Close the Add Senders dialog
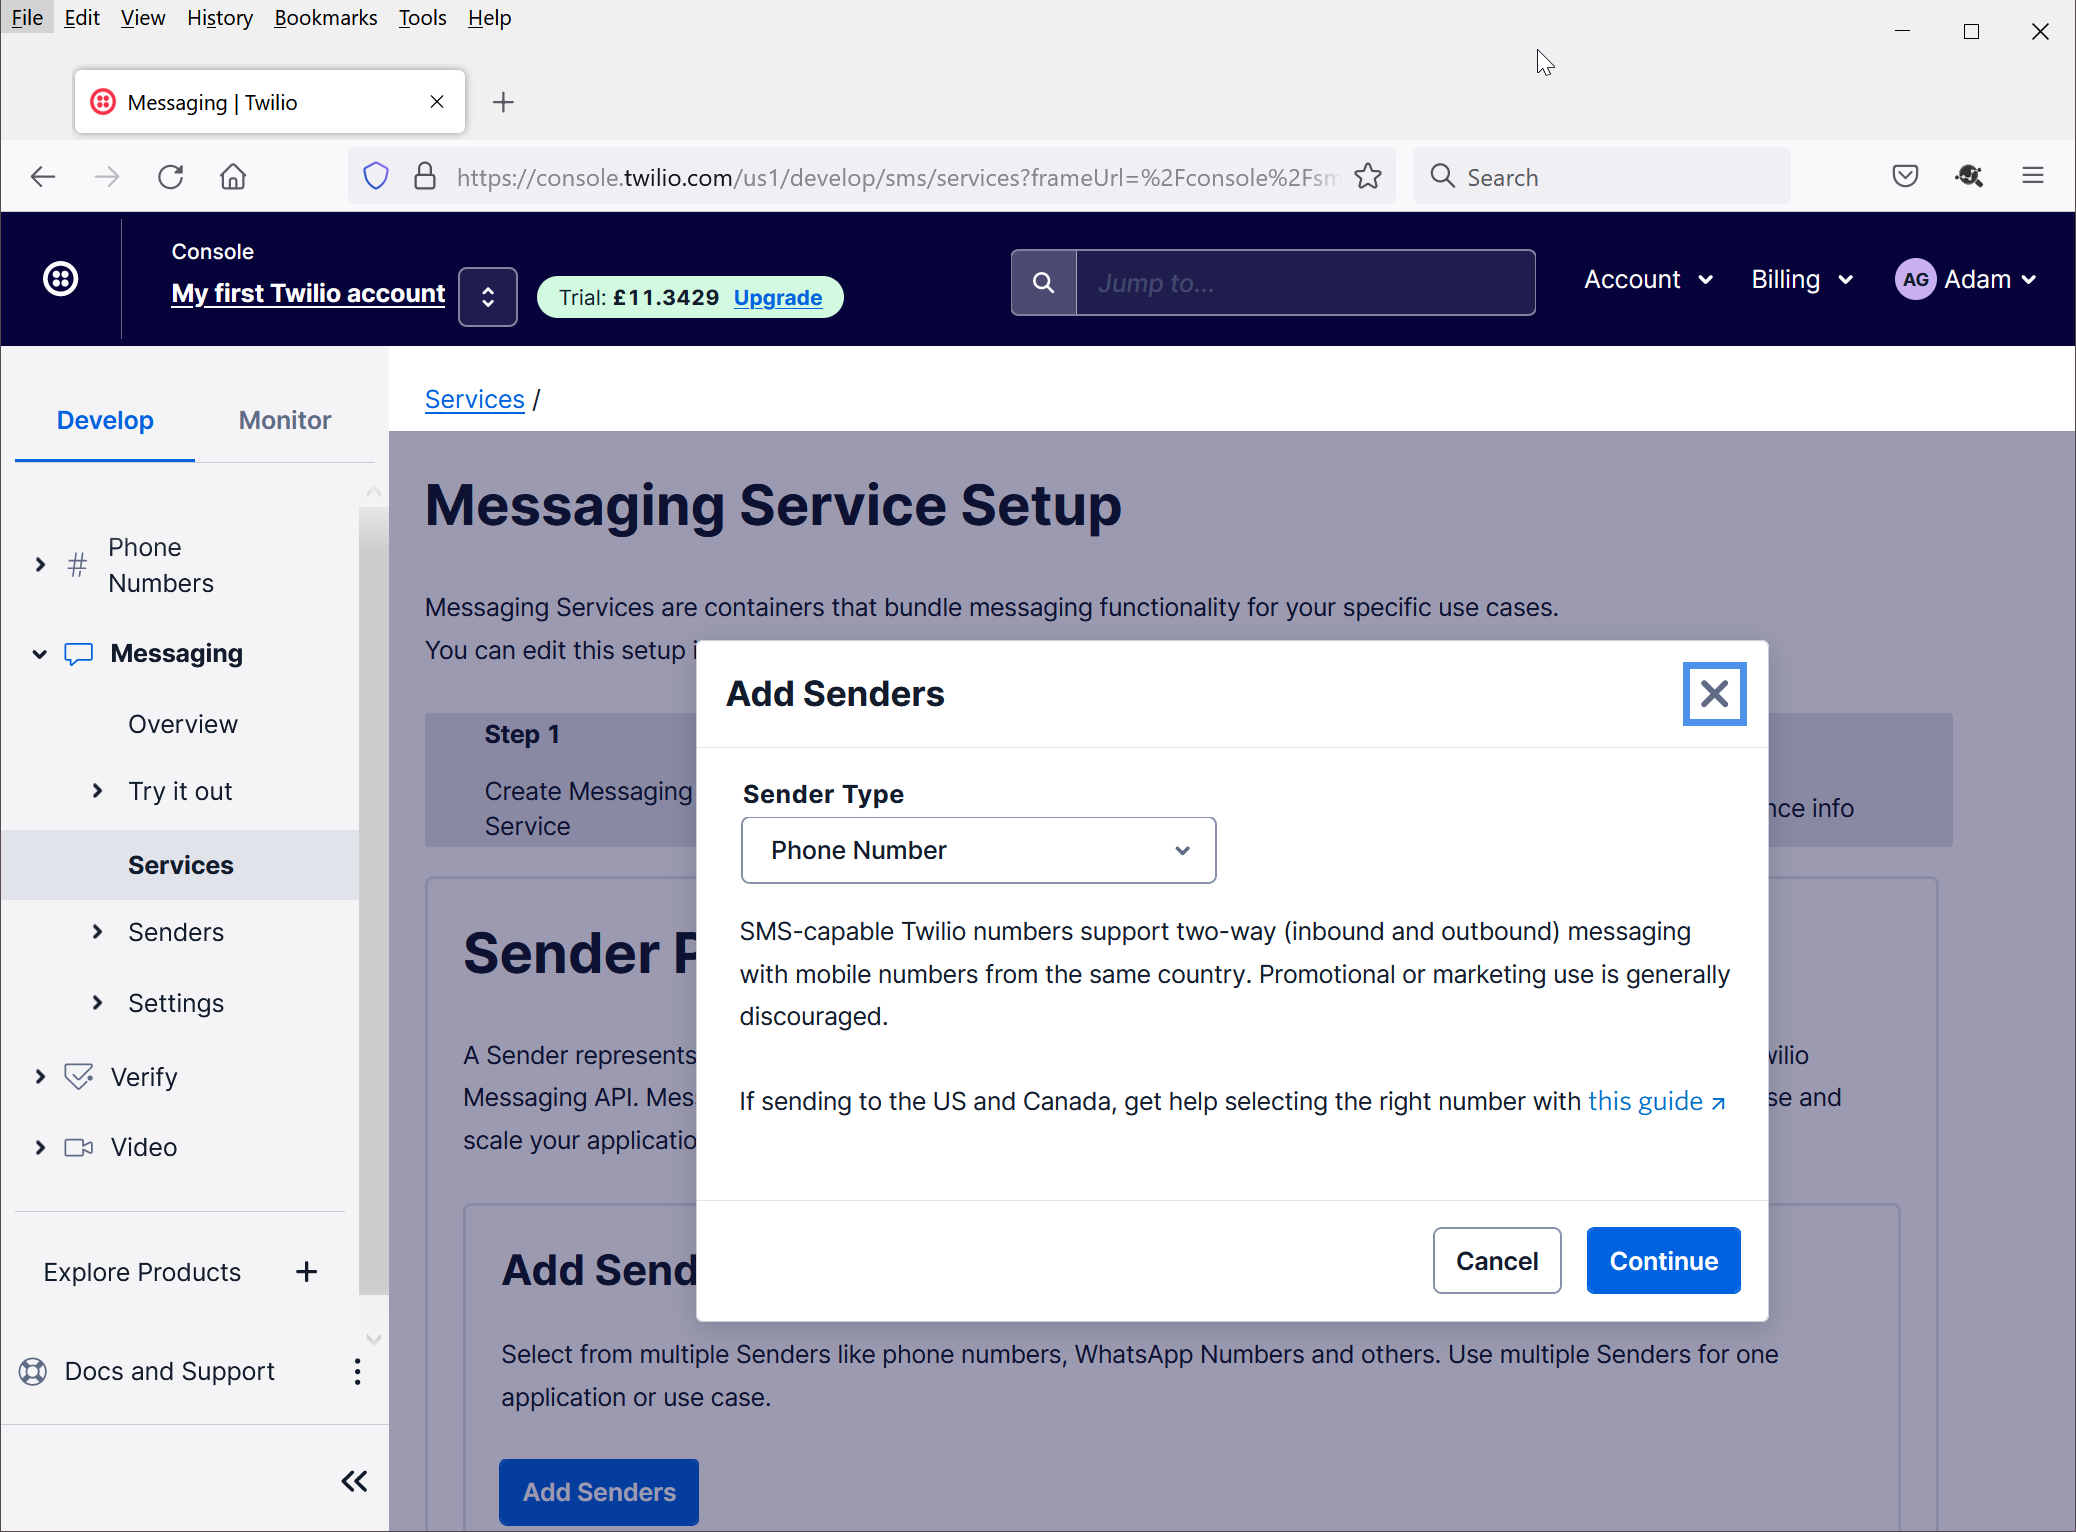The height and width of the screenshot is (1532, 2076). tap(1714, 694)
